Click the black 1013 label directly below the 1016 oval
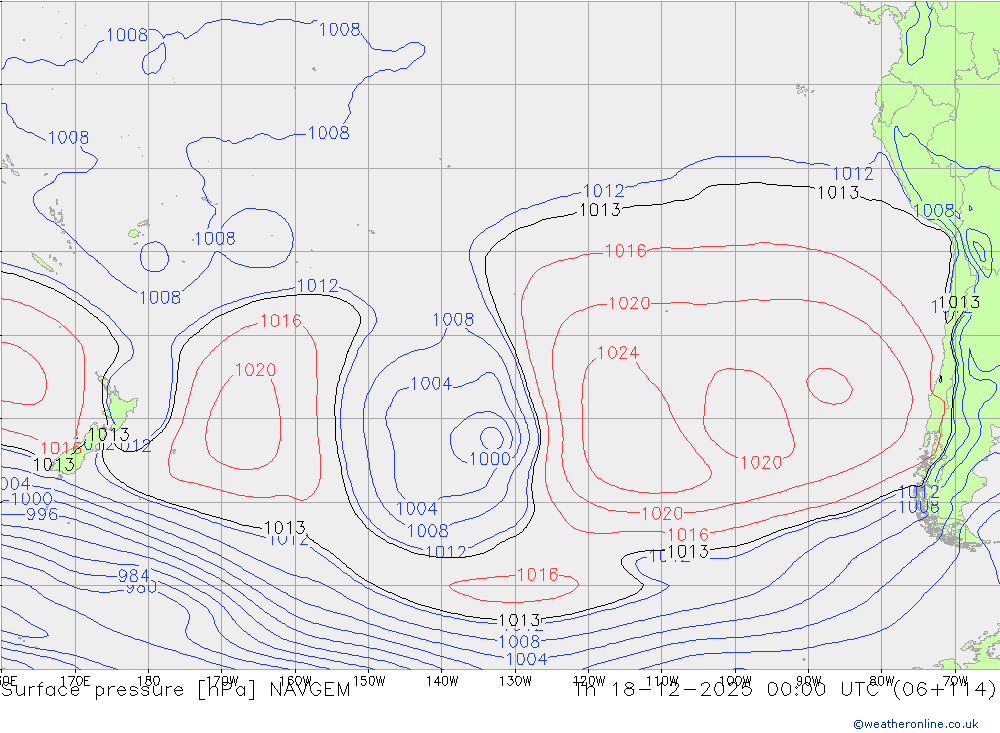Screen dimensions: 1000x733 tap(519, 620)
